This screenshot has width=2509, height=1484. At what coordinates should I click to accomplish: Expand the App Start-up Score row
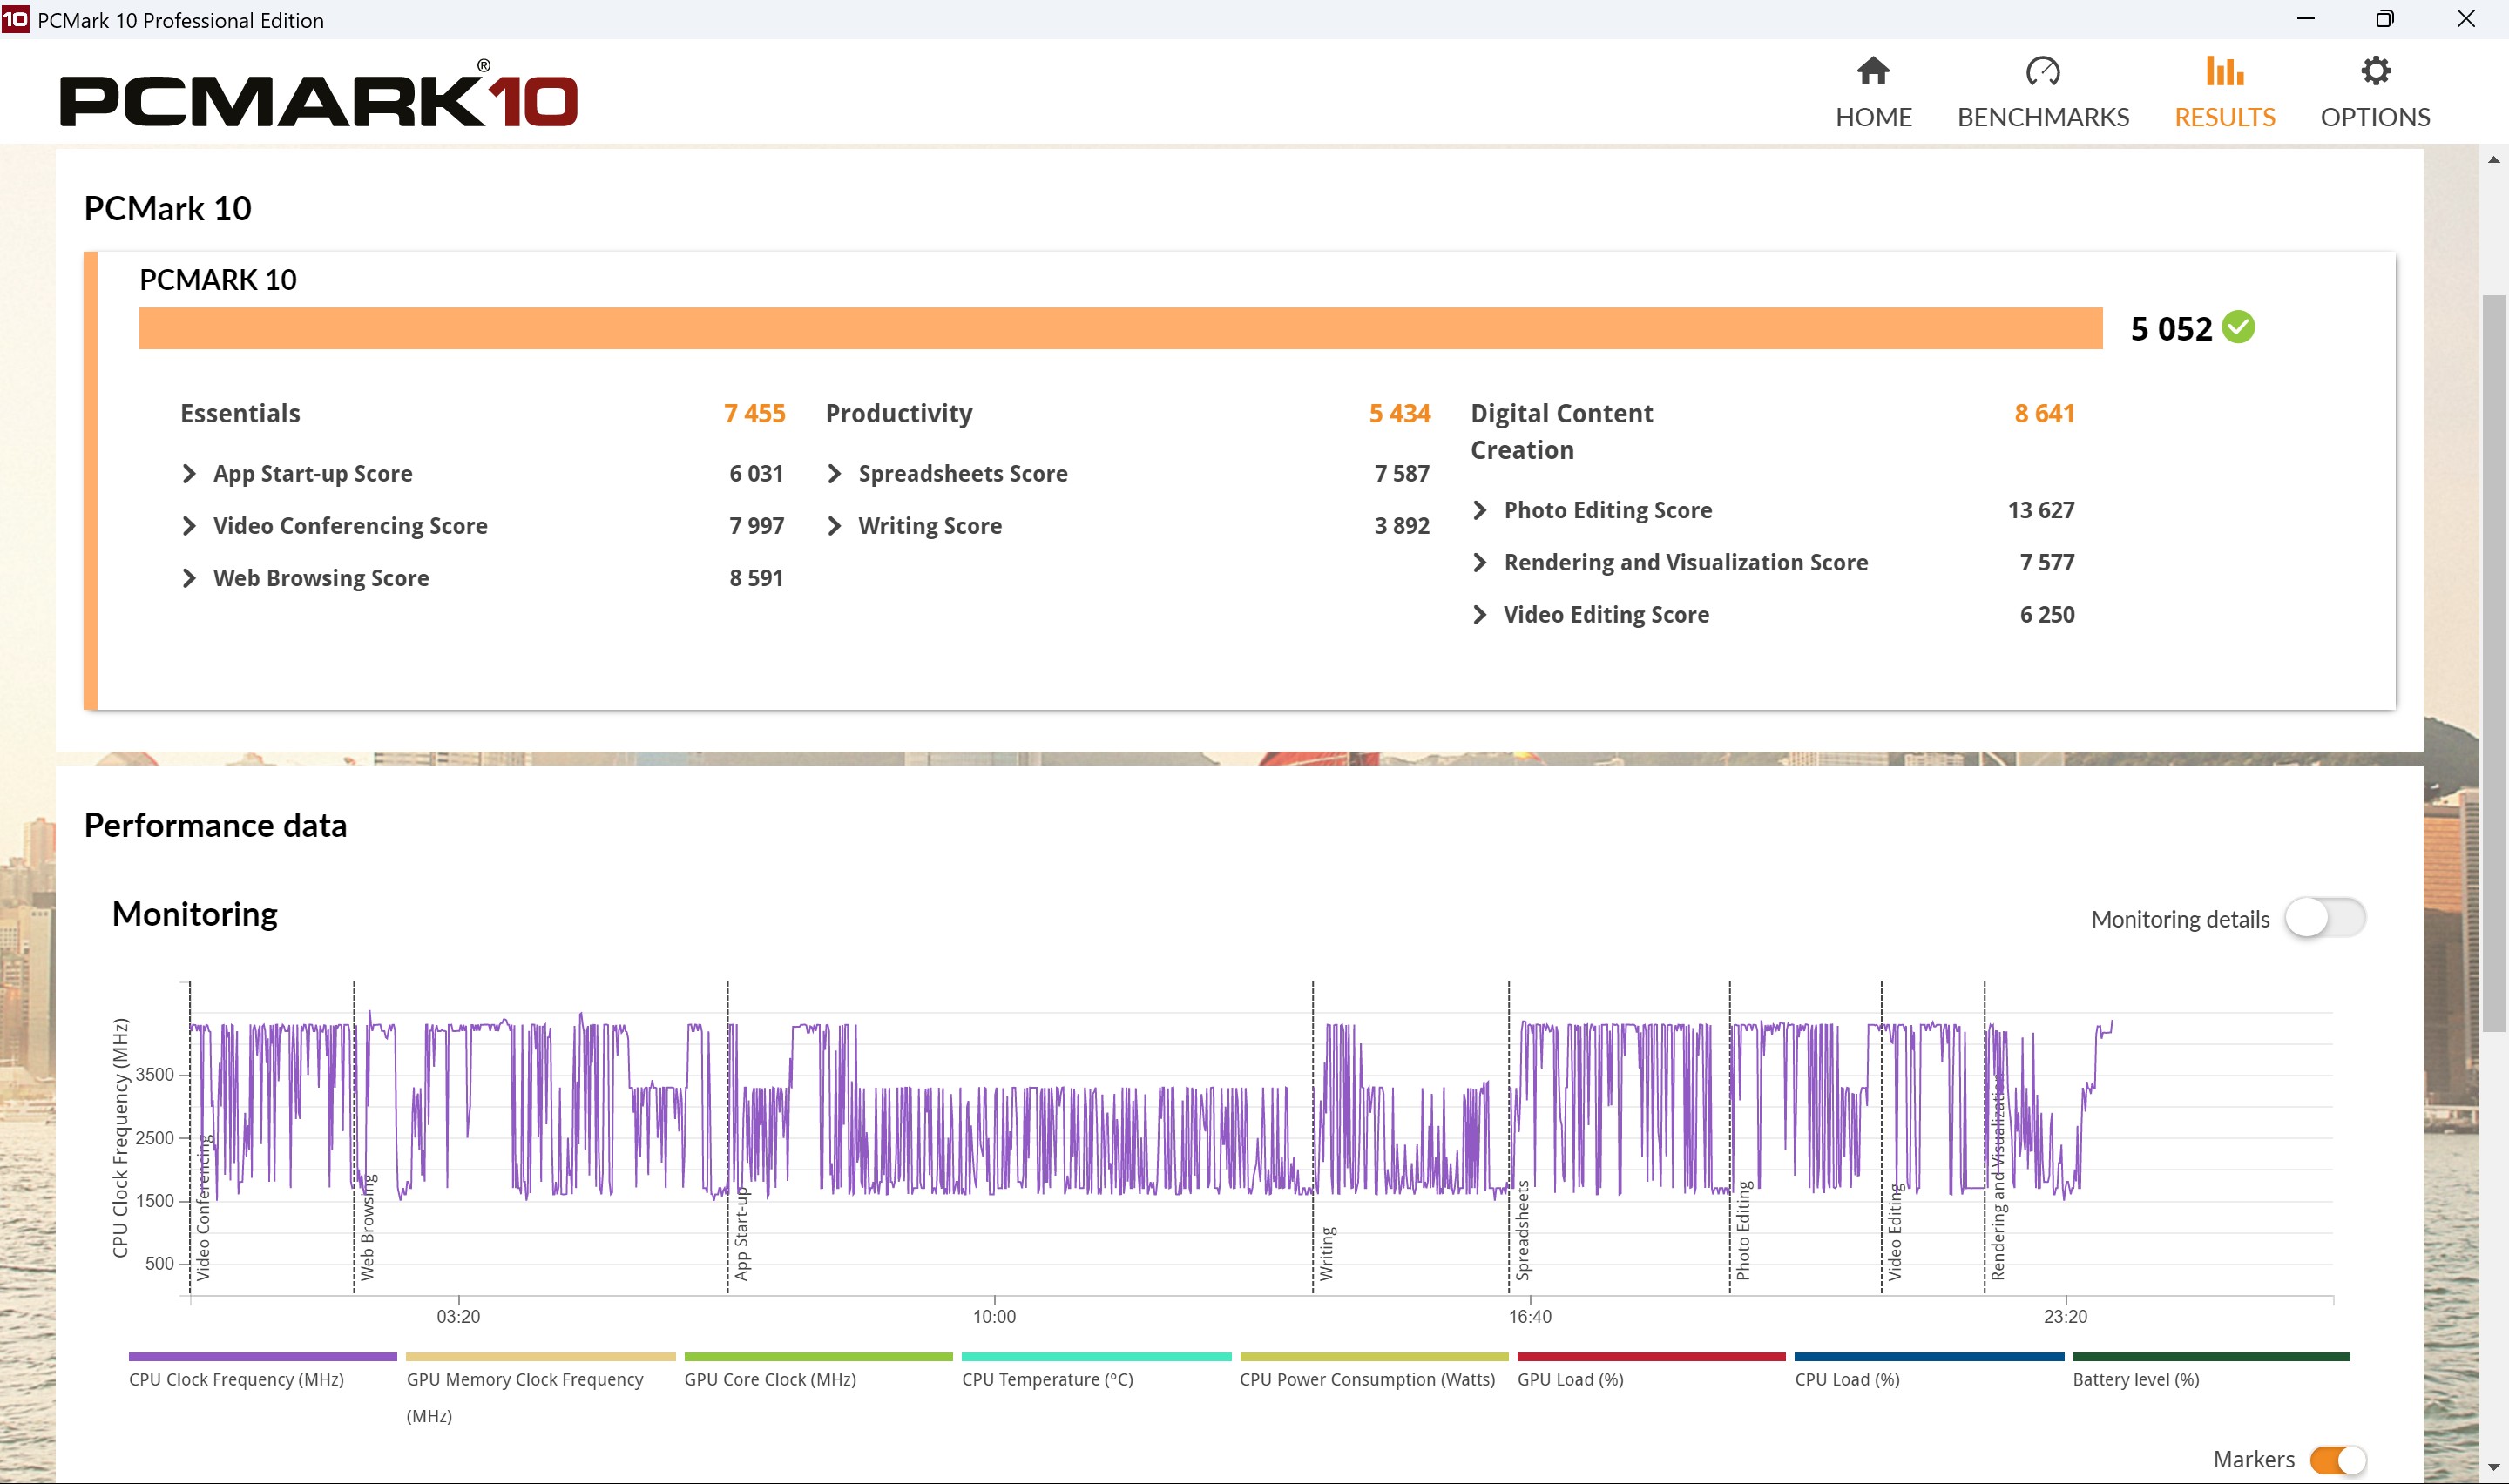pyautogui.click(x=189, y=474)
